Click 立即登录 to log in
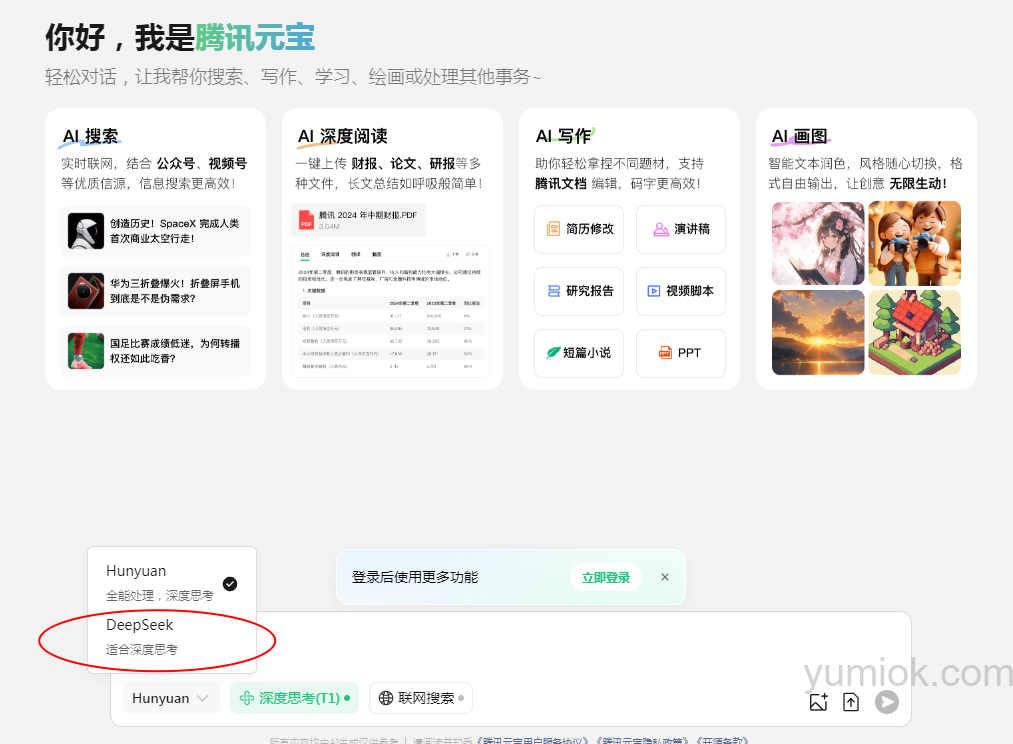Viewport: 1013px width, 744px height. pos(606,577)
